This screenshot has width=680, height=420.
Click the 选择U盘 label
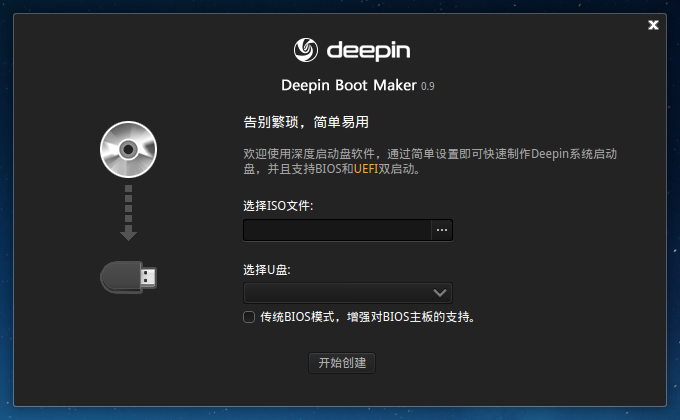(x=267, y=270)
